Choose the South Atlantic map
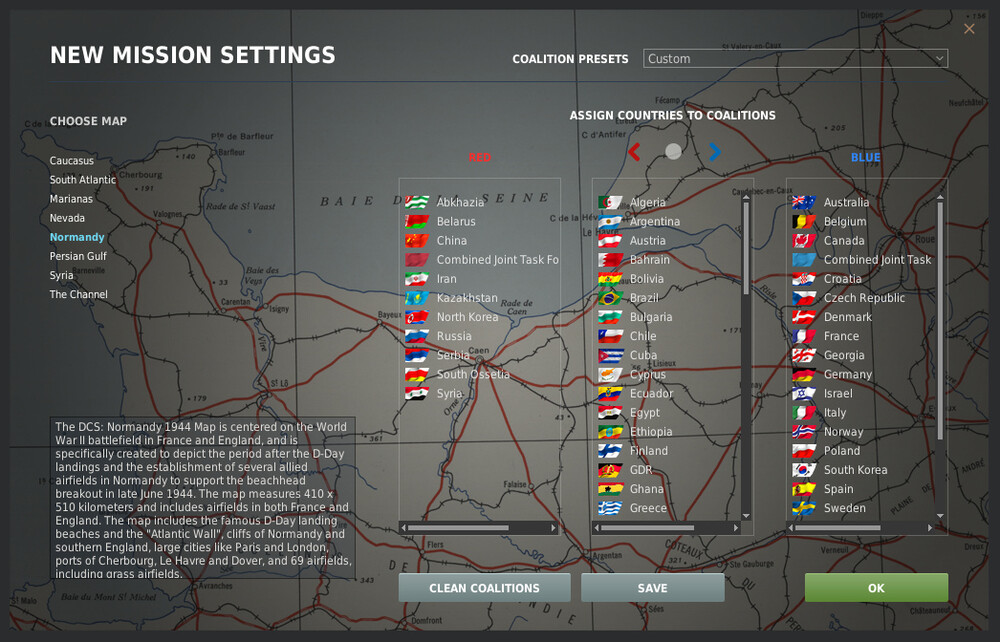The height and width of the screenshot is (642, 1000). tap(83, 180)
